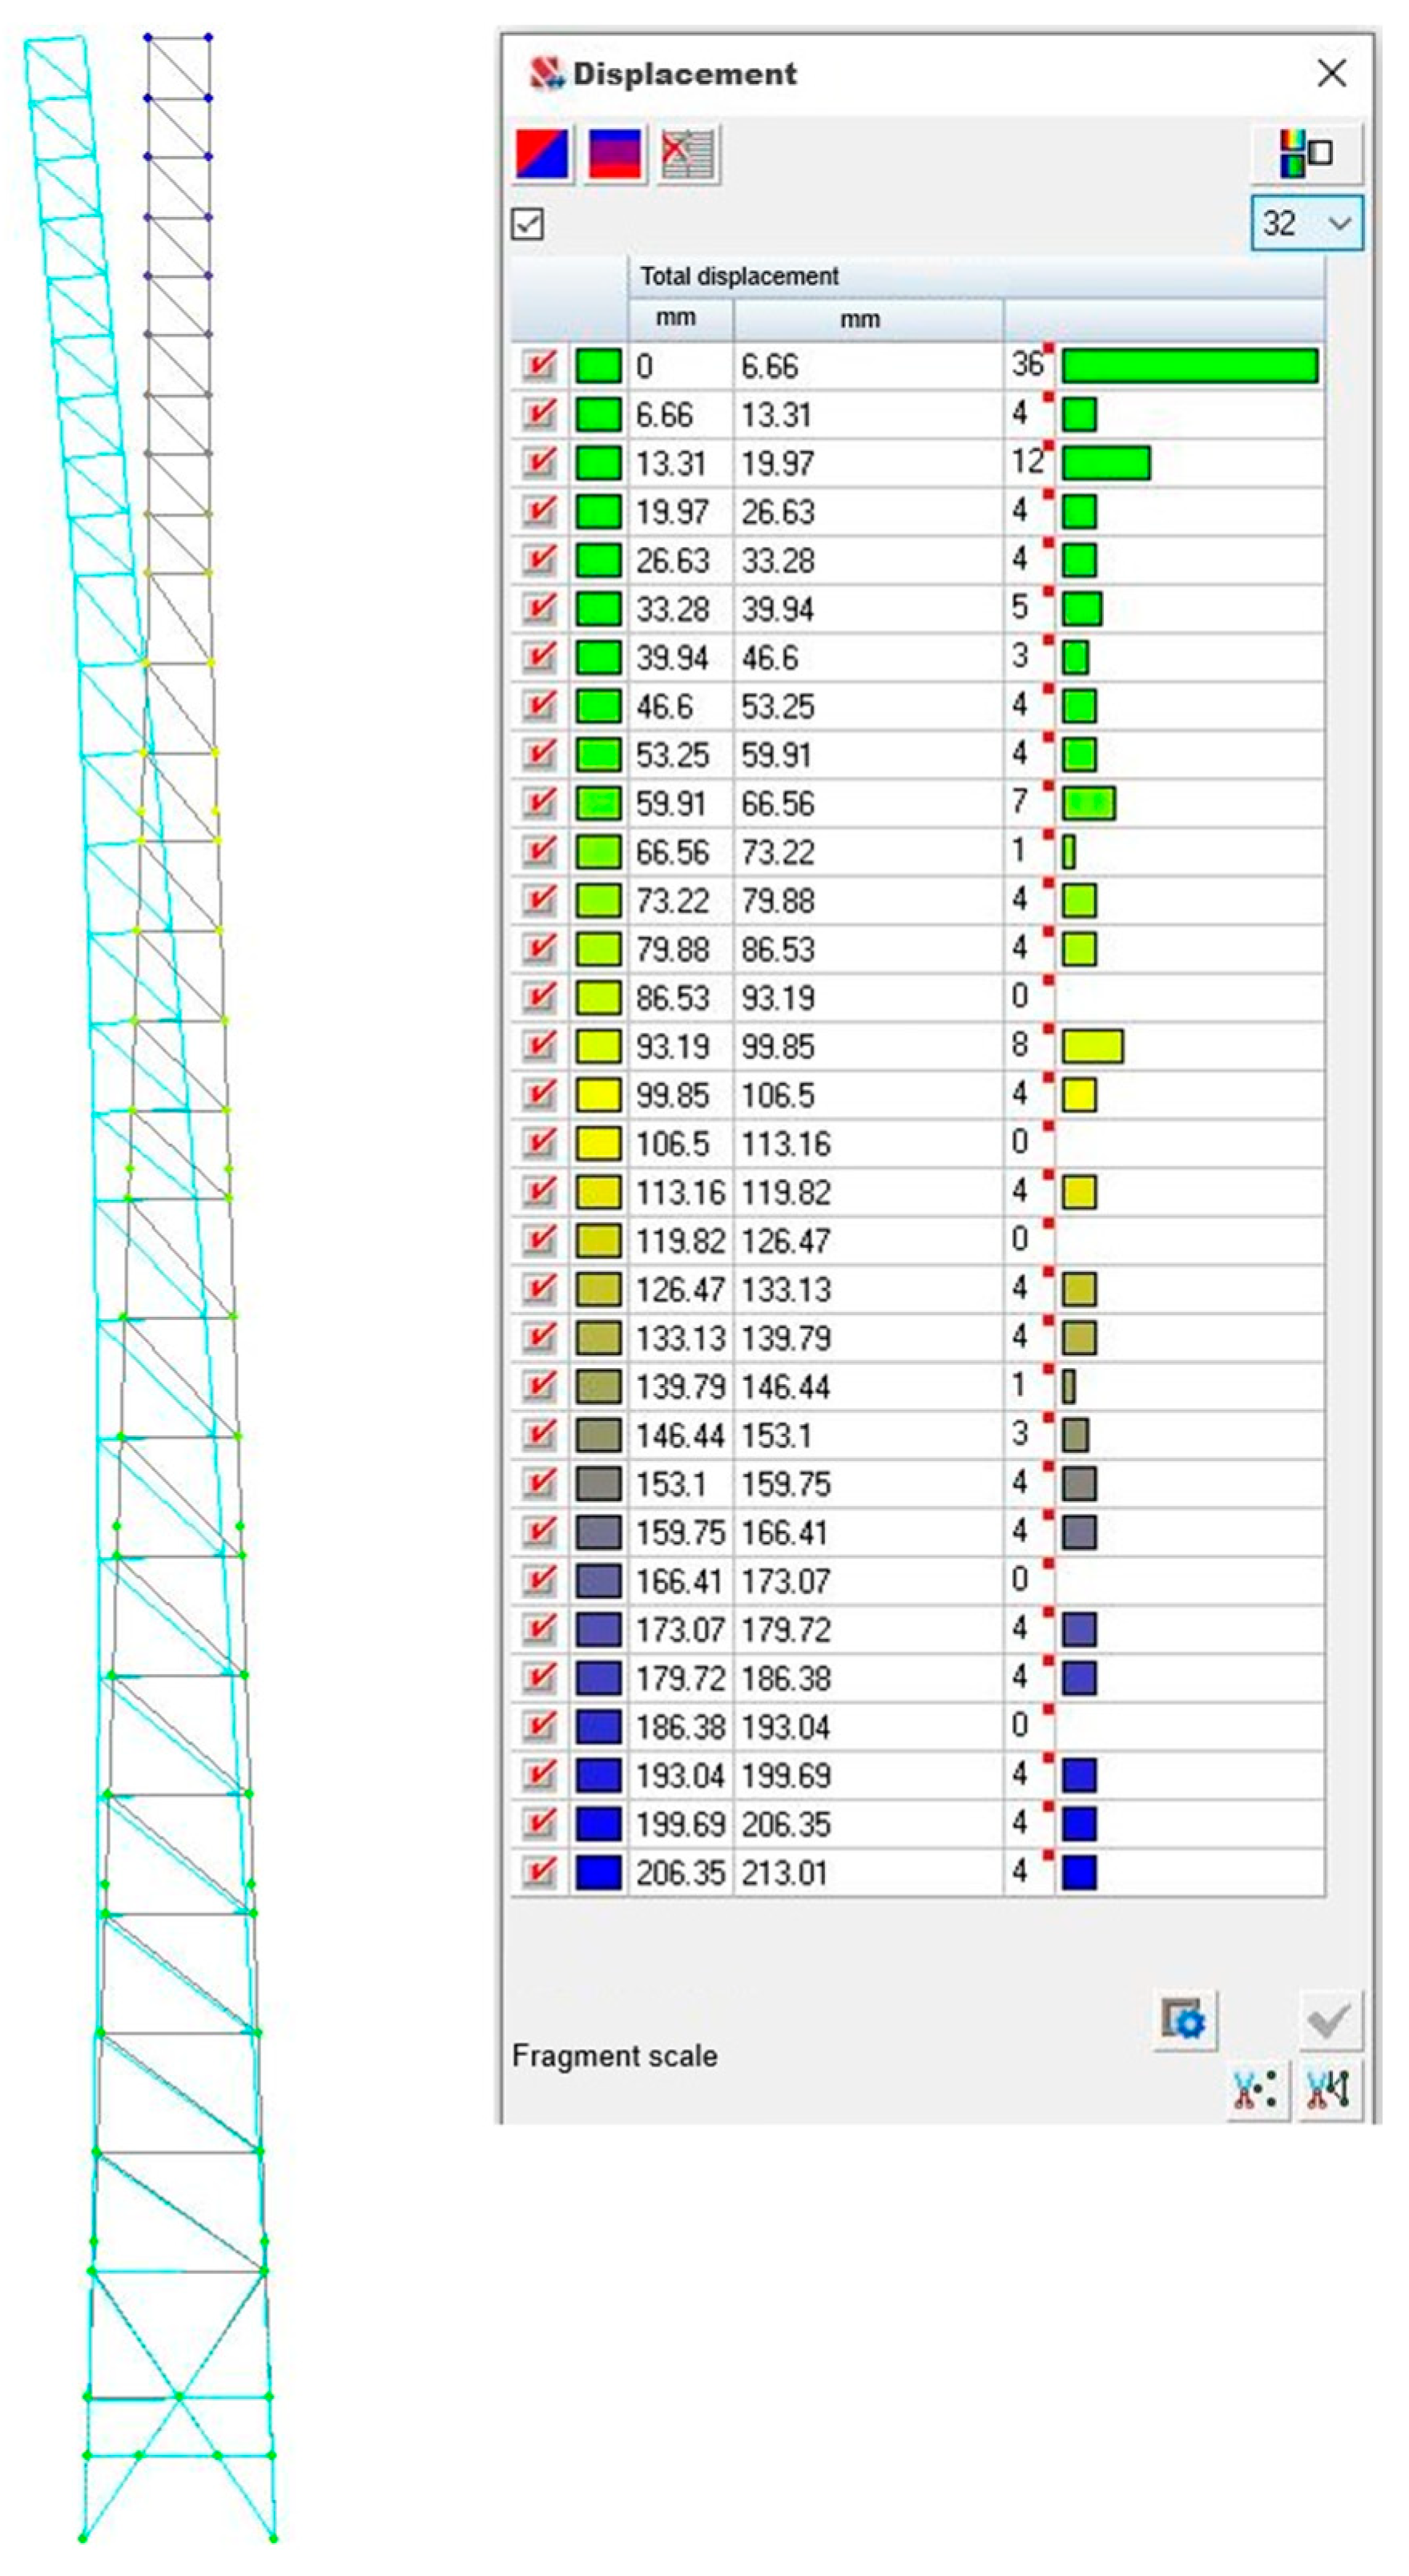Click the rainbow color palette button
1409x2576 pixels.
1305,154
